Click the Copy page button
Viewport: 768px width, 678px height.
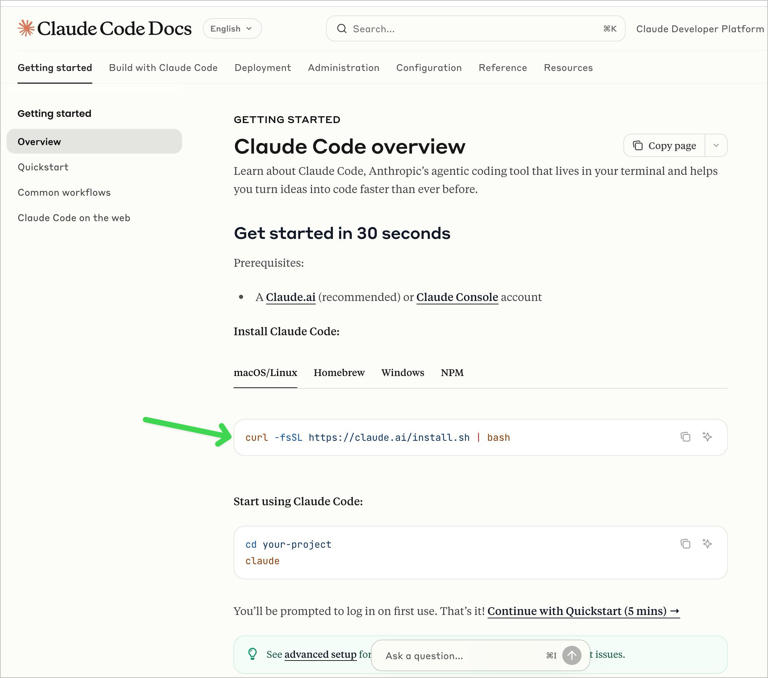point(664,146)
